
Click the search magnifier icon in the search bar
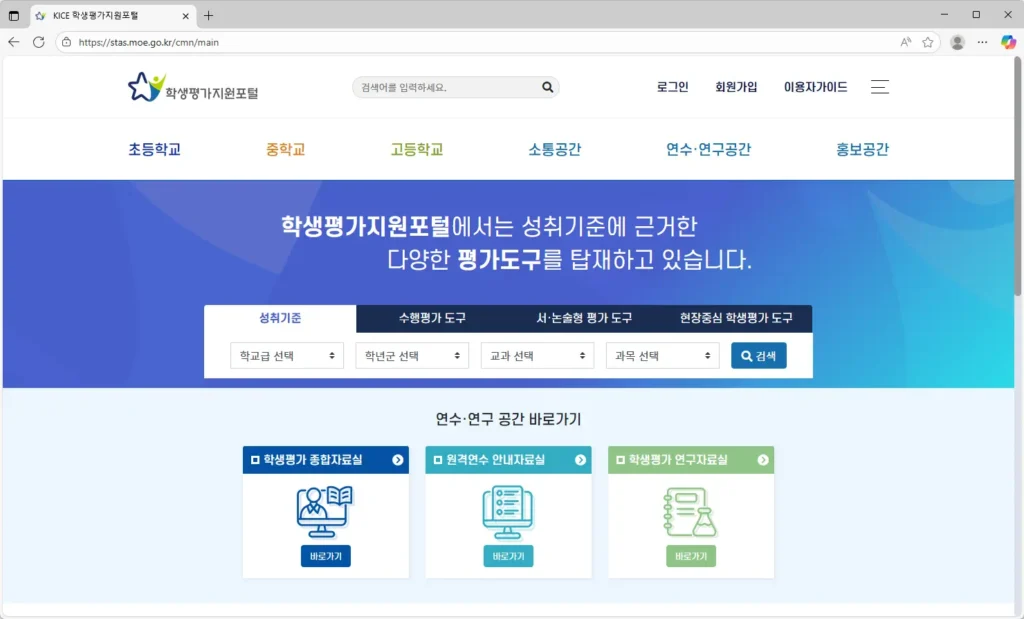pos(546,87)
